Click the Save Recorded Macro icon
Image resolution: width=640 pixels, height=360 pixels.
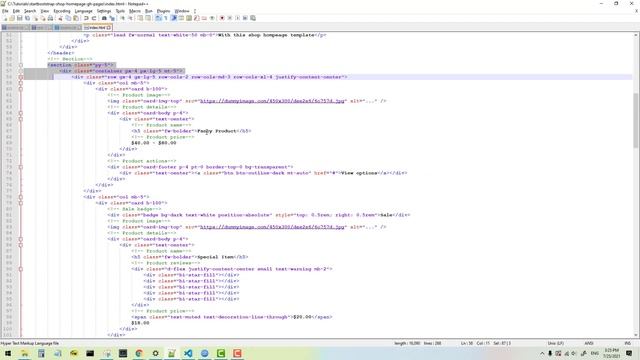[253, 18]
